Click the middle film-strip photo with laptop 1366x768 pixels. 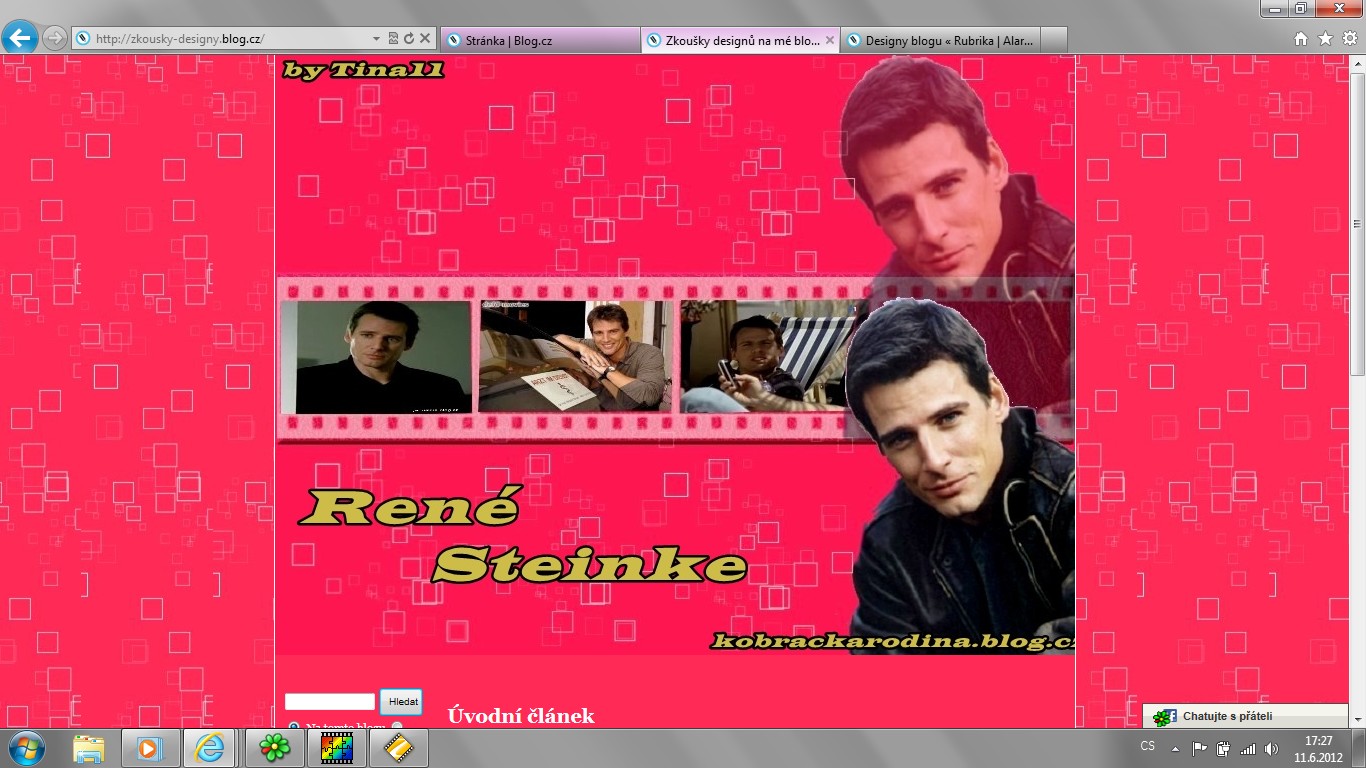pyautogui.click(x=576, y=356)
